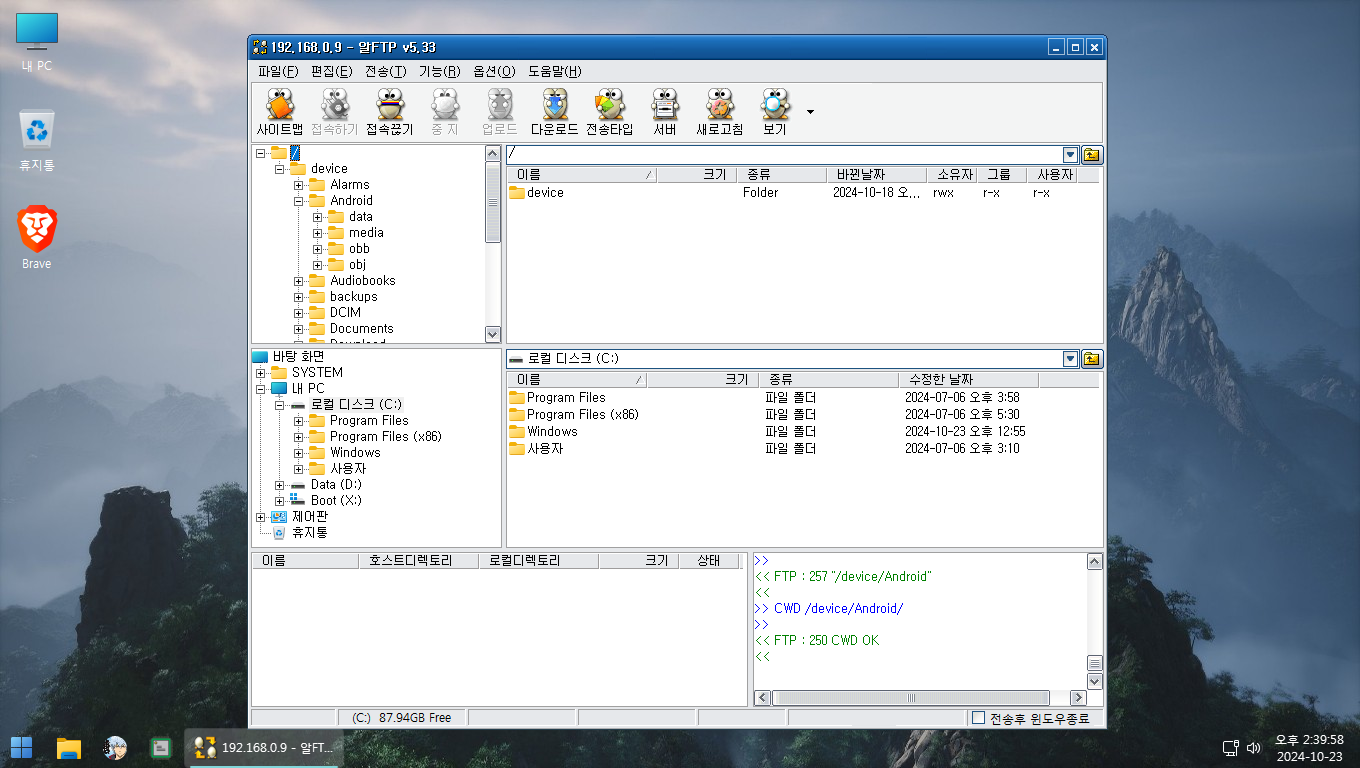Image resolution: width=1360 pixels, height=768 pixels.
Task: Open toolbar overflow arrow next to 보기
Action: pos(810,112)
